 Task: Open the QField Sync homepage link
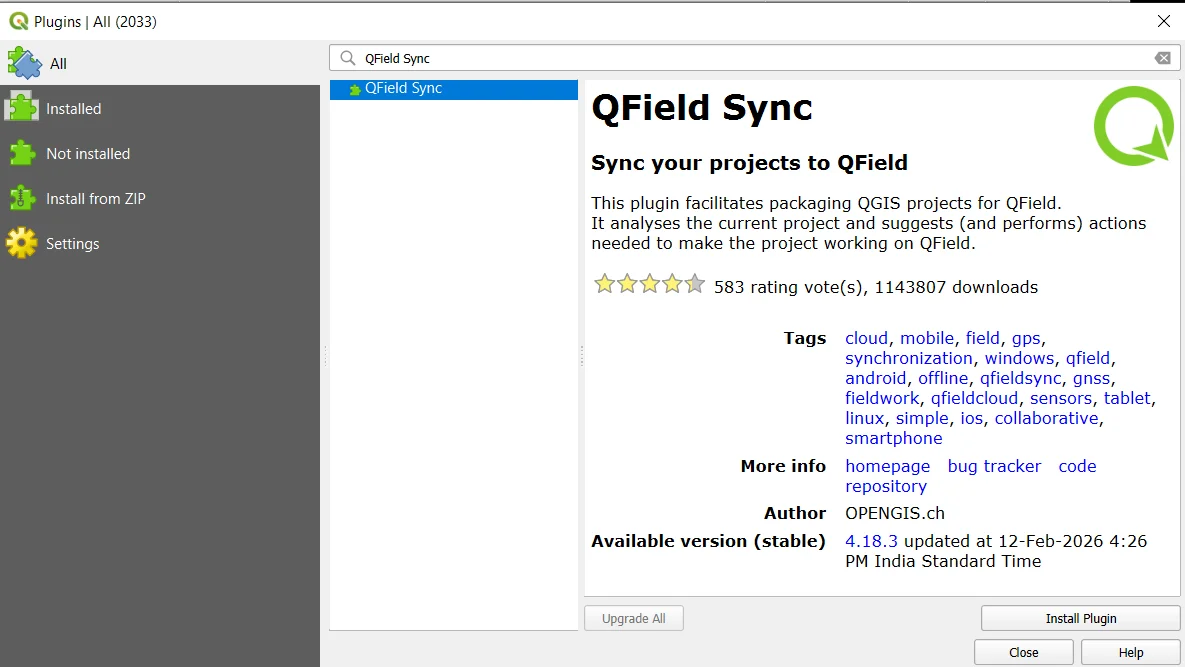[x=887, y=465]
